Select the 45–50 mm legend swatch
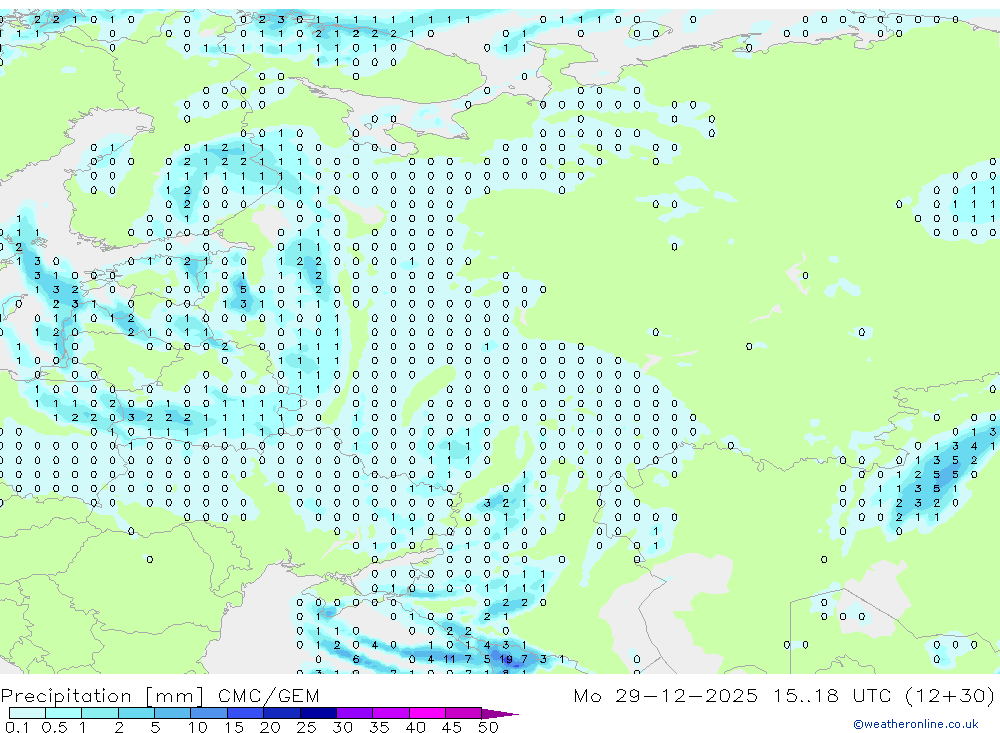Viewport: 1000px width, 733px height. [x=464, y=713]
